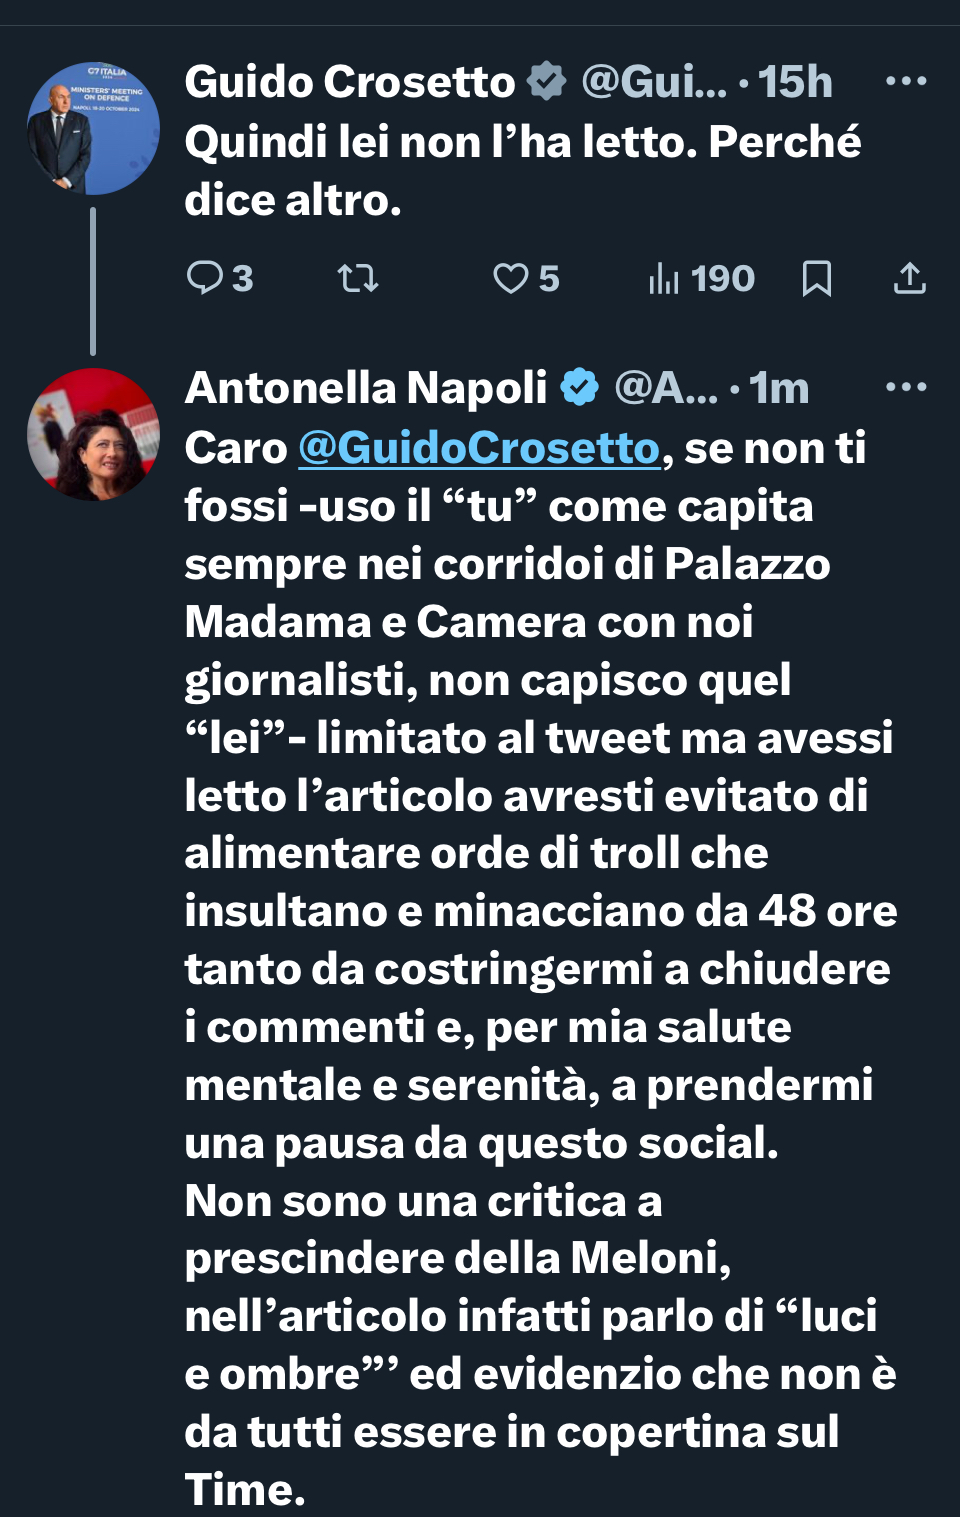Open the 15h timestamp on Crosetto's tweet
This screenshot has height=1517, width=960.
click(795, 82)
